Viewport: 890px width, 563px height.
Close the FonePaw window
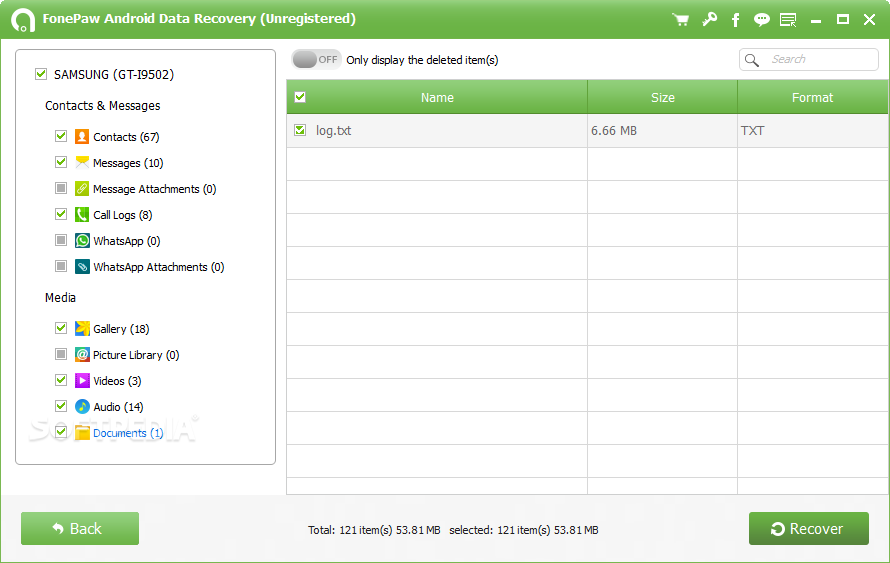pyautogui.click(x=869, y=20)
